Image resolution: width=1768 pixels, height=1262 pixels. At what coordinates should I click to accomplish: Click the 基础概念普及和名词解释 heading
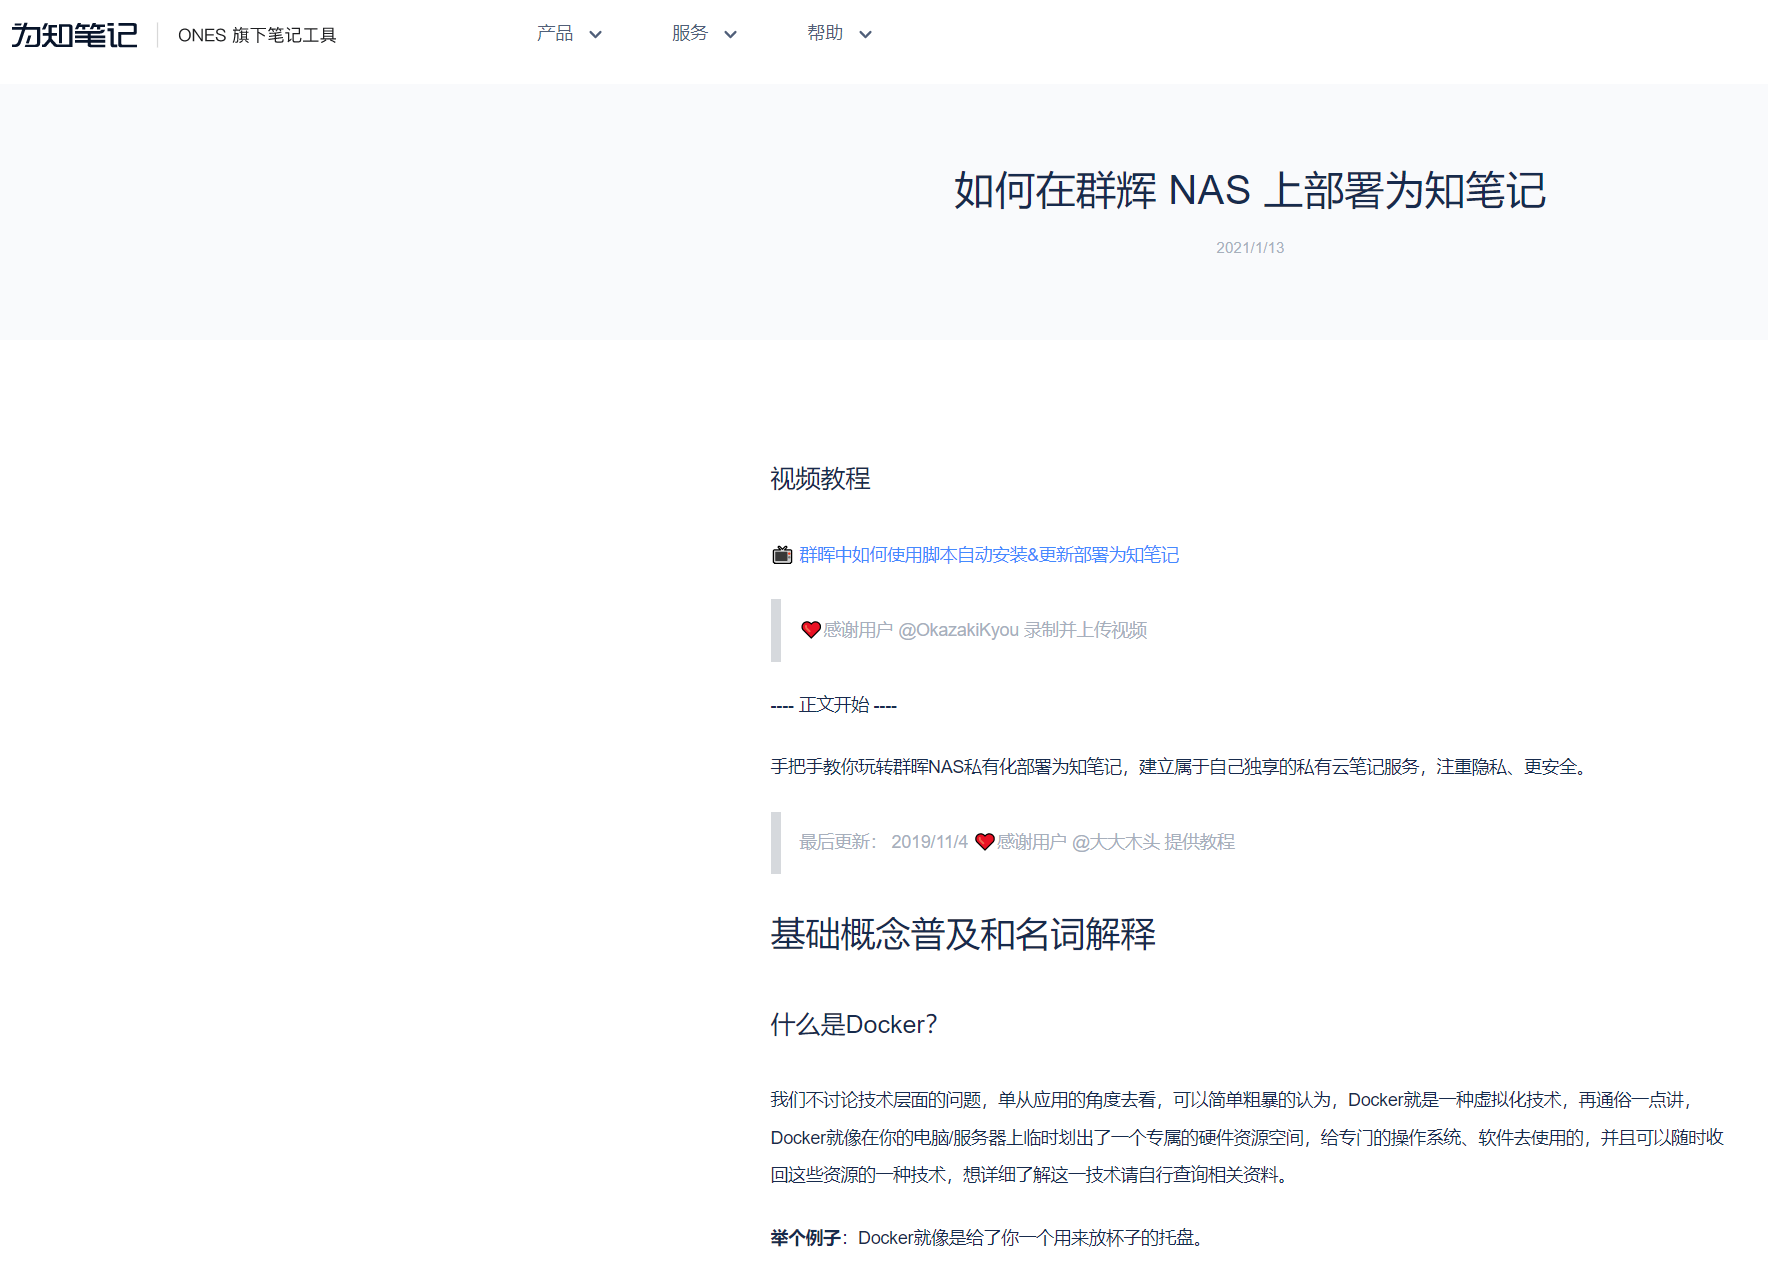[963, 934]
